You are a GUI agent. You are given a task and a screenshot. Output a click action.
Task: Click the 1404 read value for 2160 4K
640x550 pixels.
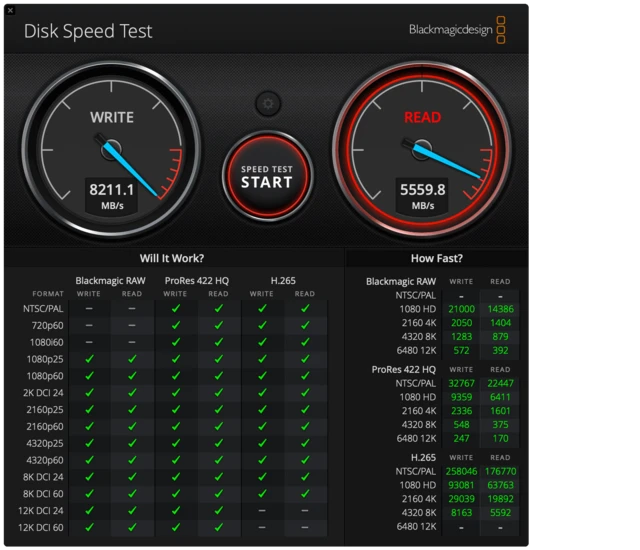(x=500, y=323)
